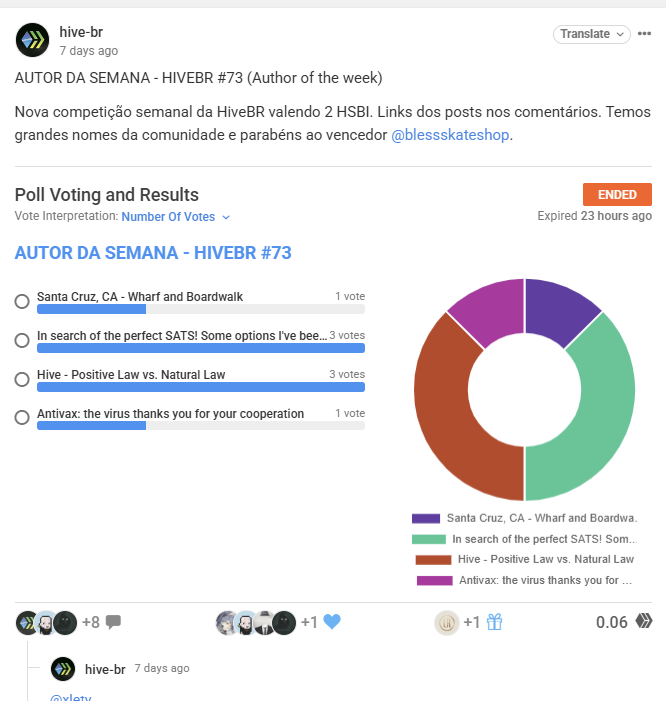Image resolution: width=666 pixels, height=701 pixels.
Task: Select the Santa Cruz, CA poll option
Action: (x=22, y=301)
